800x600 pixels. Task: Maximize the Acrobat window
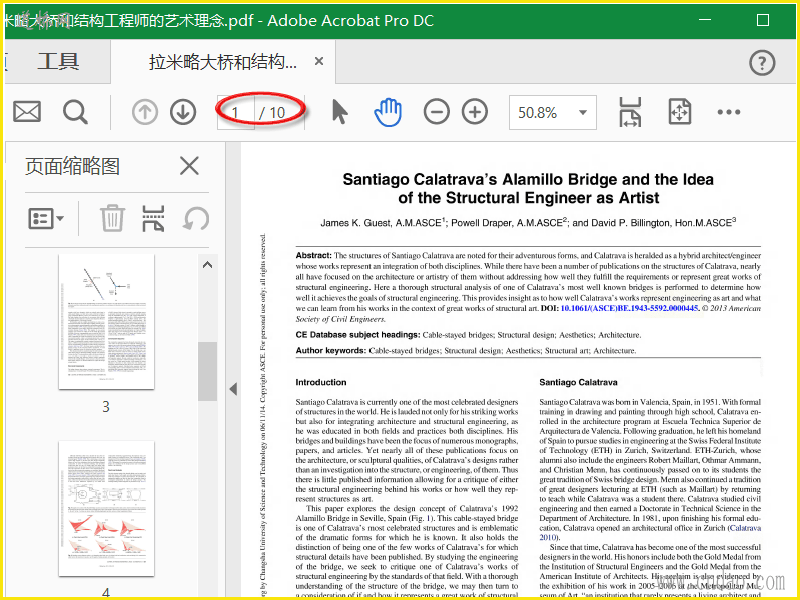click(x=763, y=20)
